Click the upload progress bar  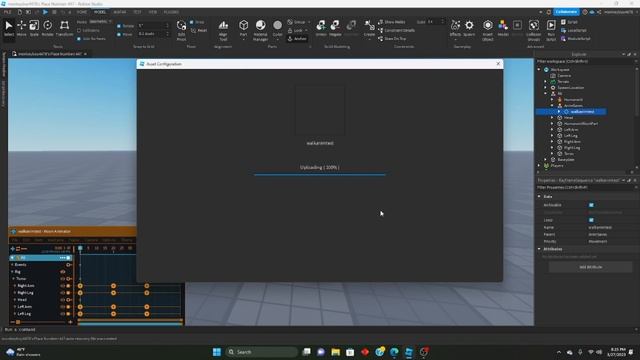(x=320, y=175)
